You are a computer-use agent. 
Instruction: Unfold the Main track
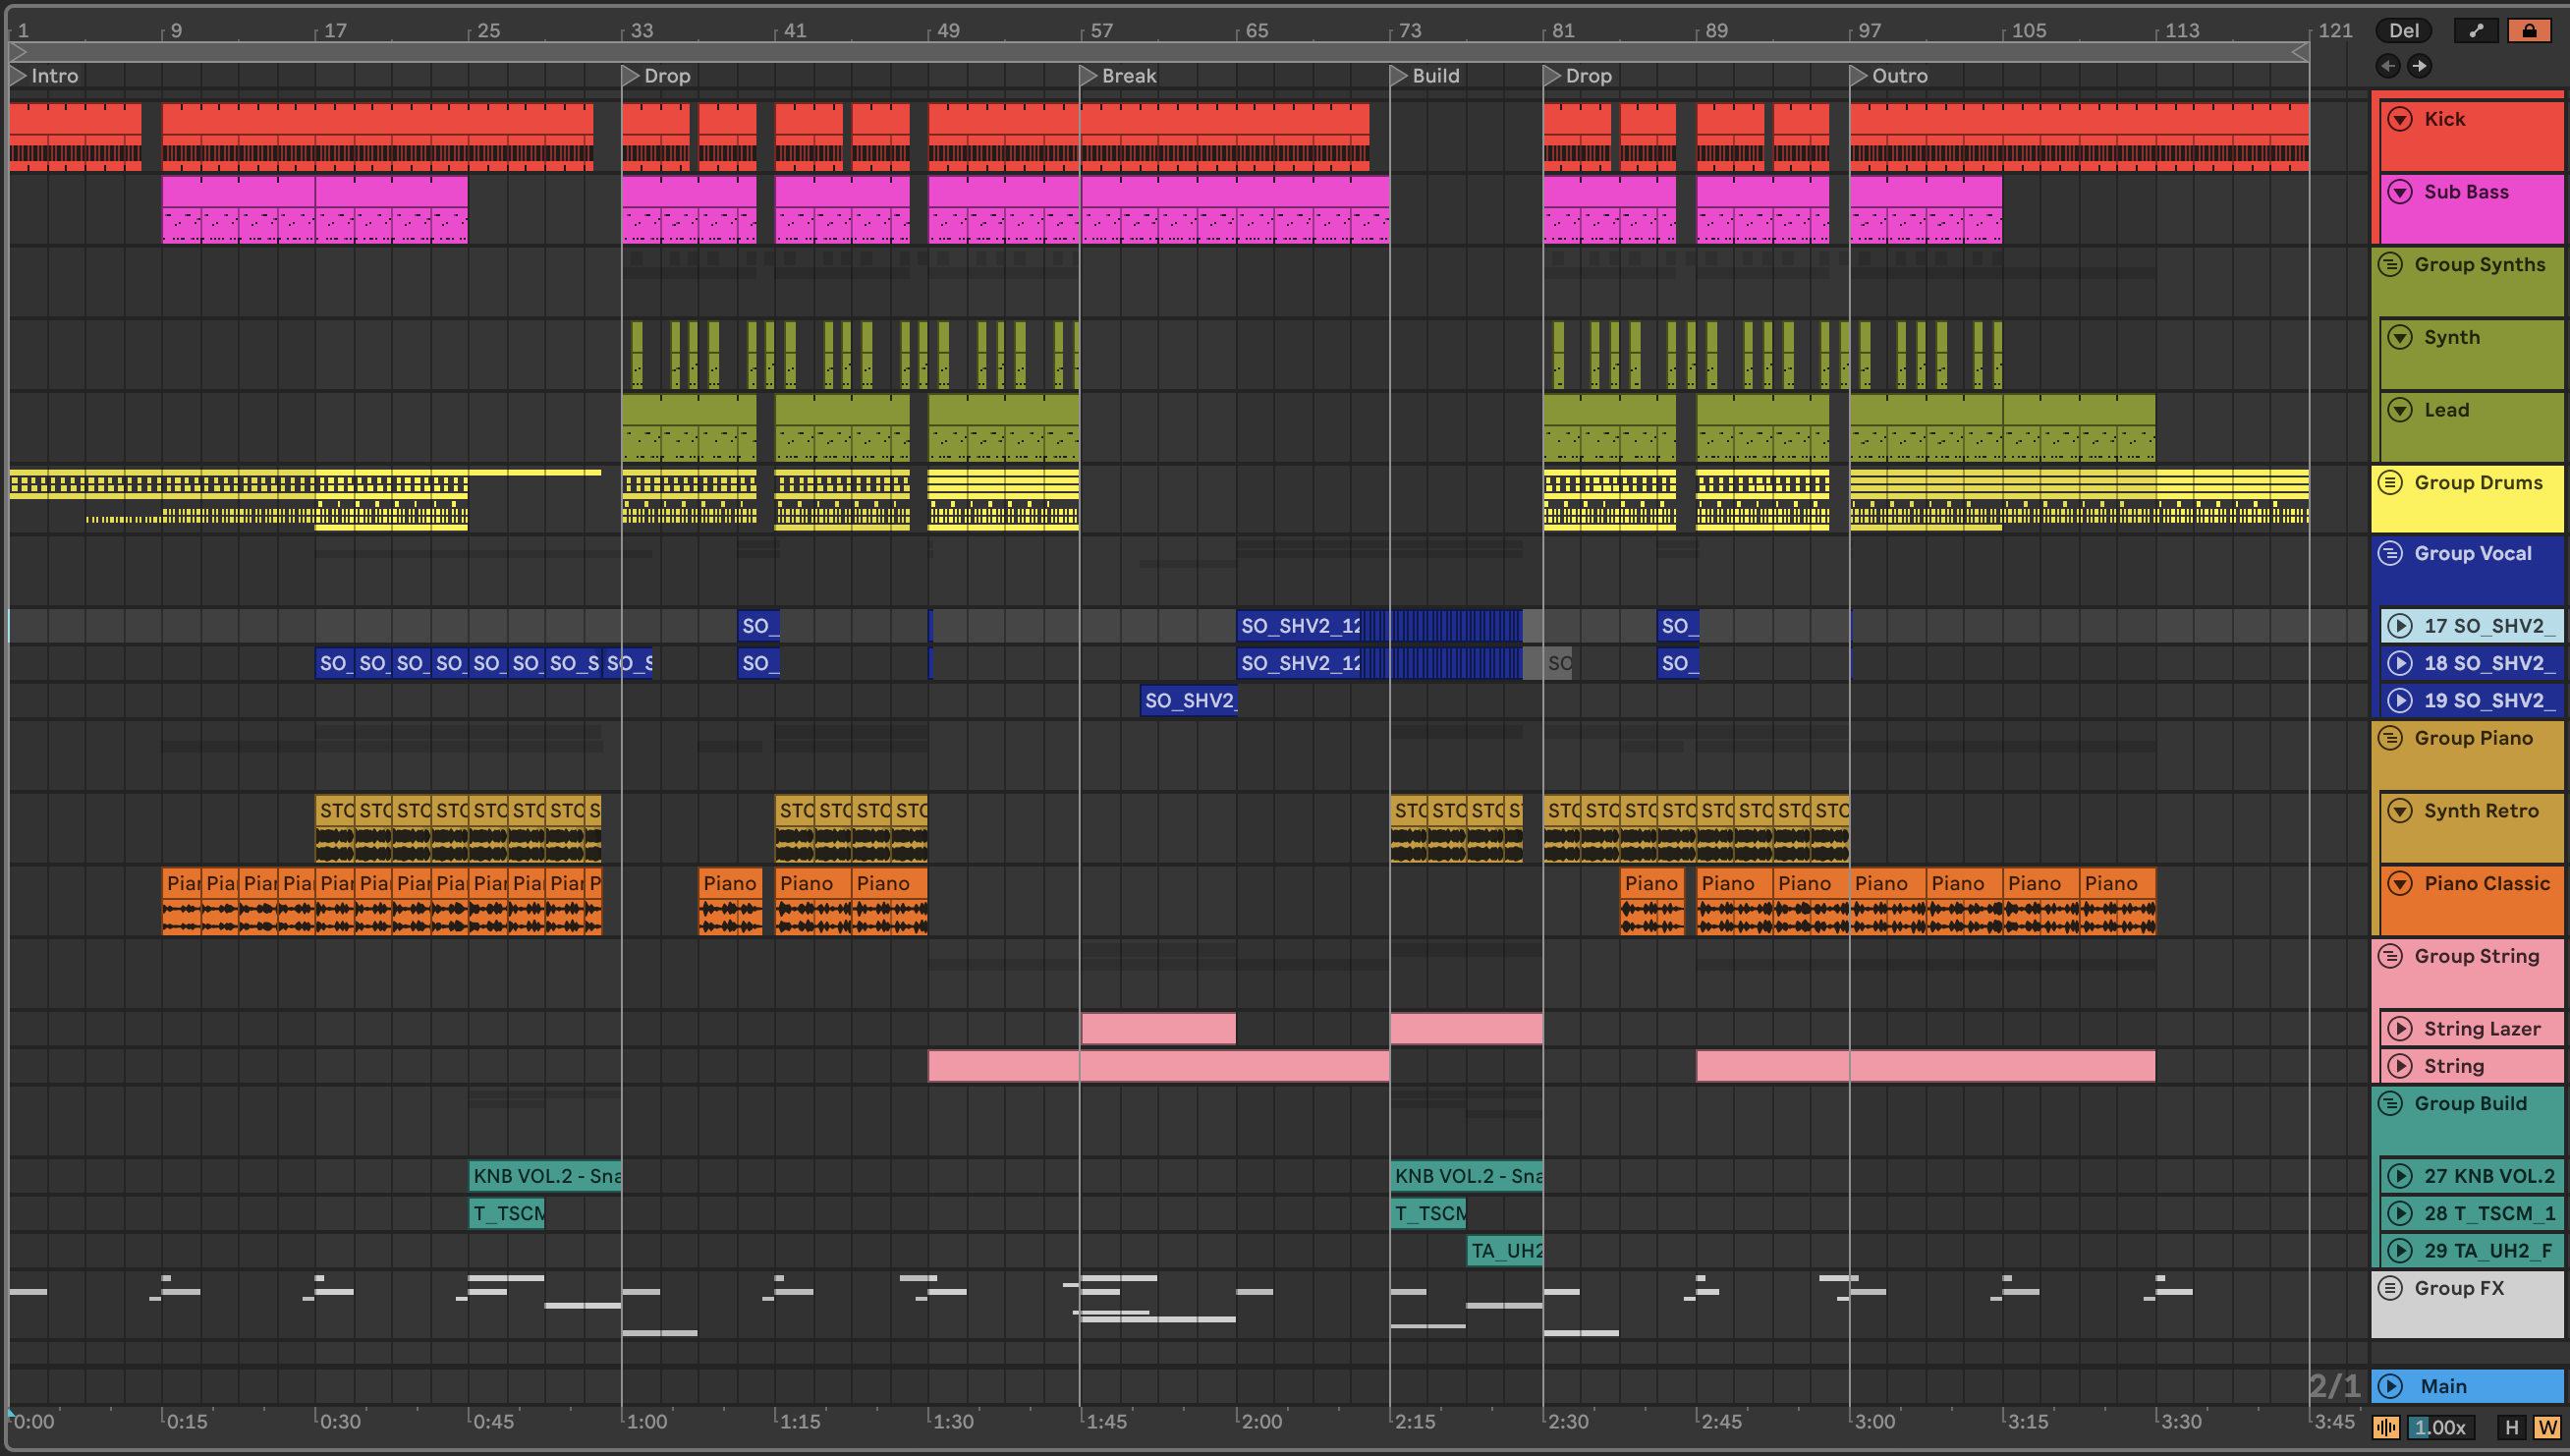coord(2391,1386)
